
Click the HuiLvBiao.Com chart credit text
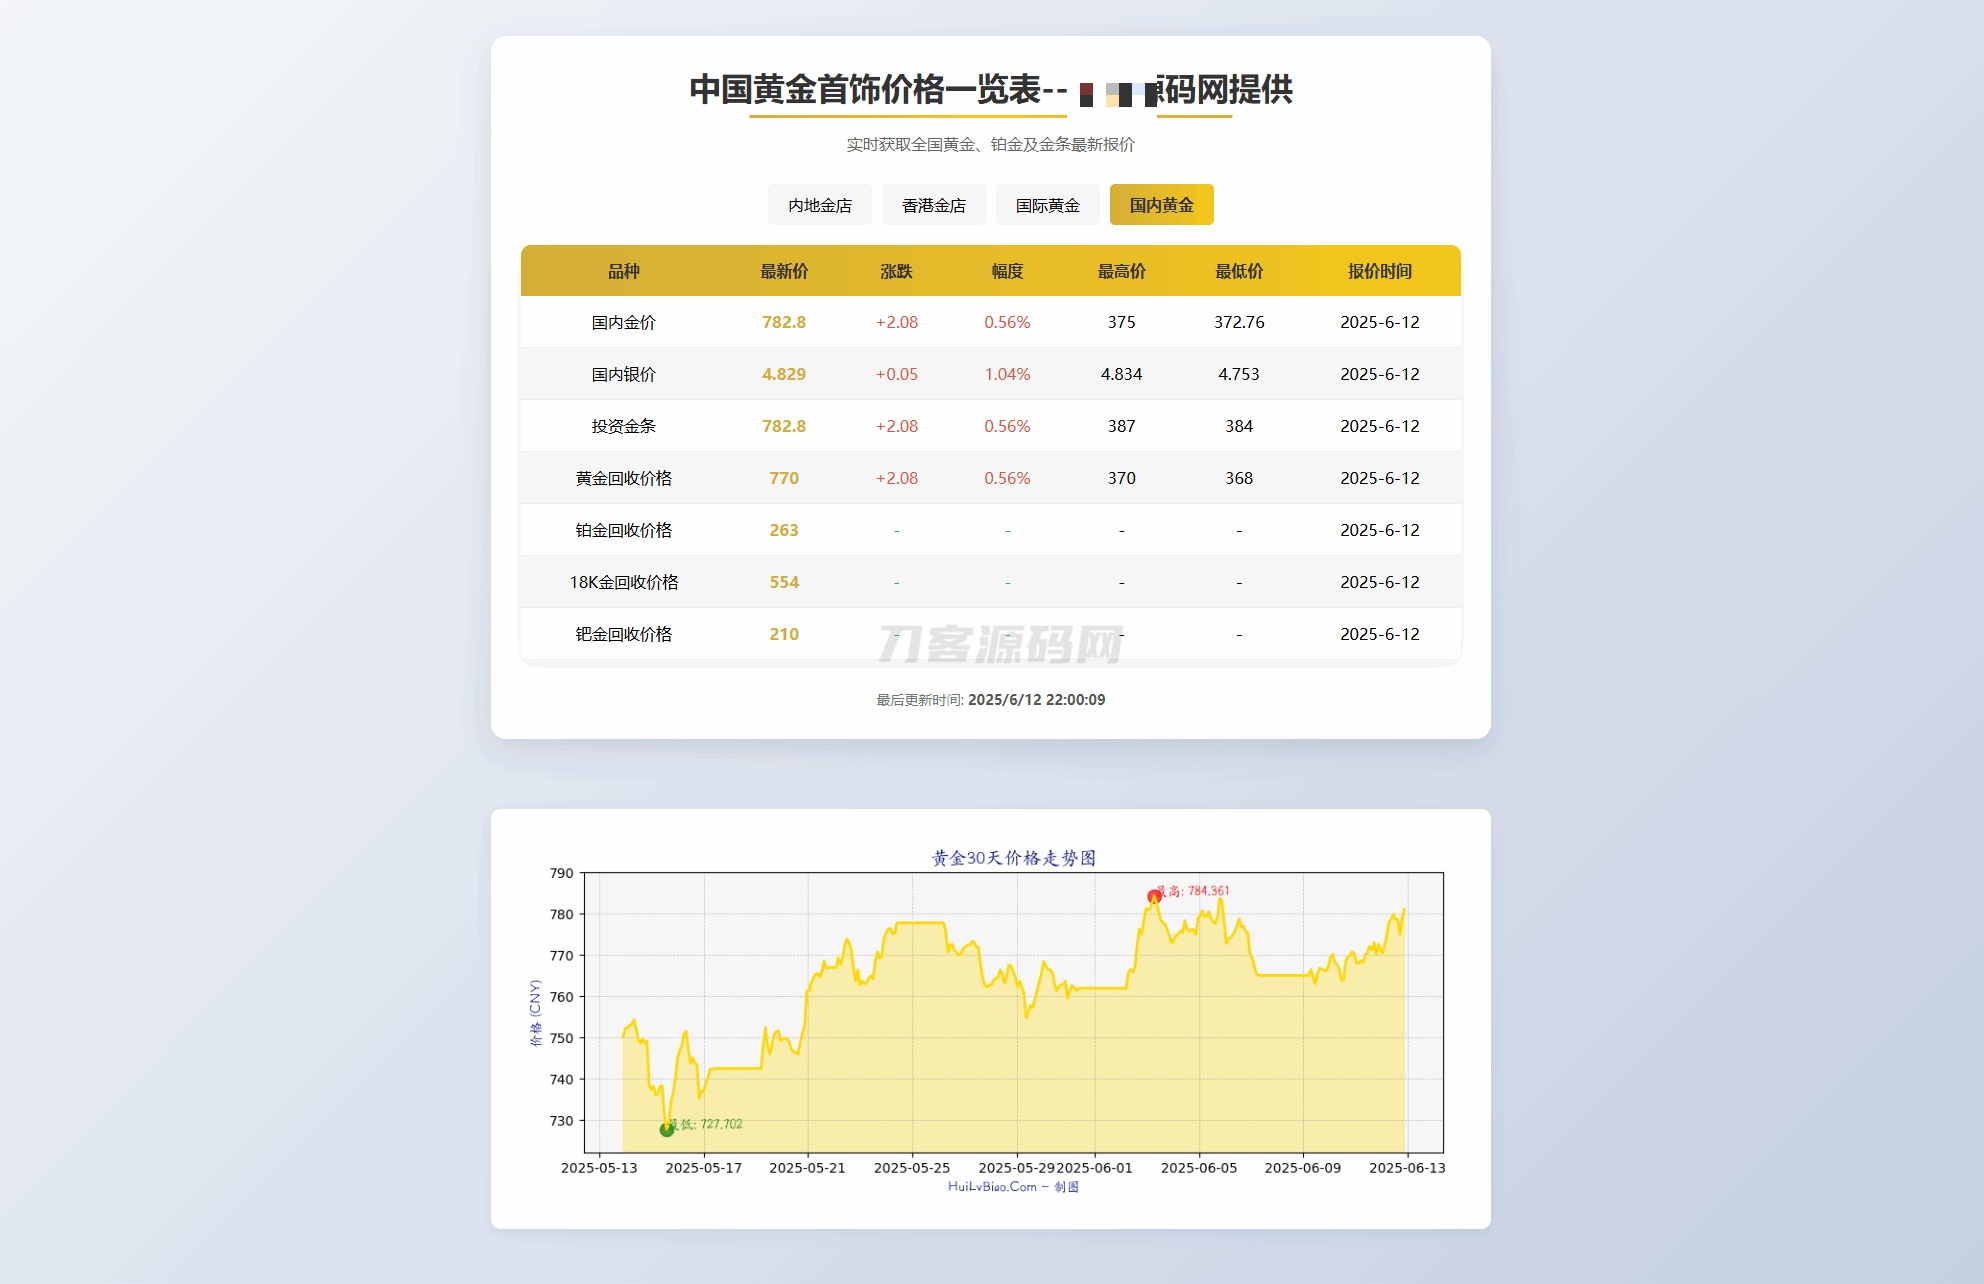1013,1187
